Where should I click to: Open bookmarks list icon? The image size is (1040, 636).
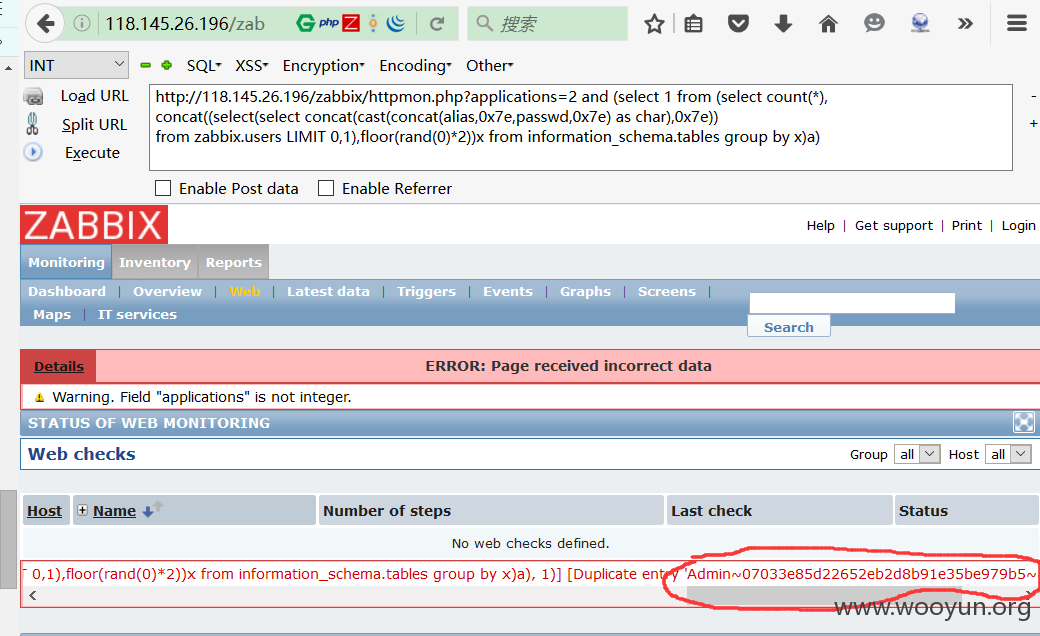pyautogui.click(x=693, y=24)
